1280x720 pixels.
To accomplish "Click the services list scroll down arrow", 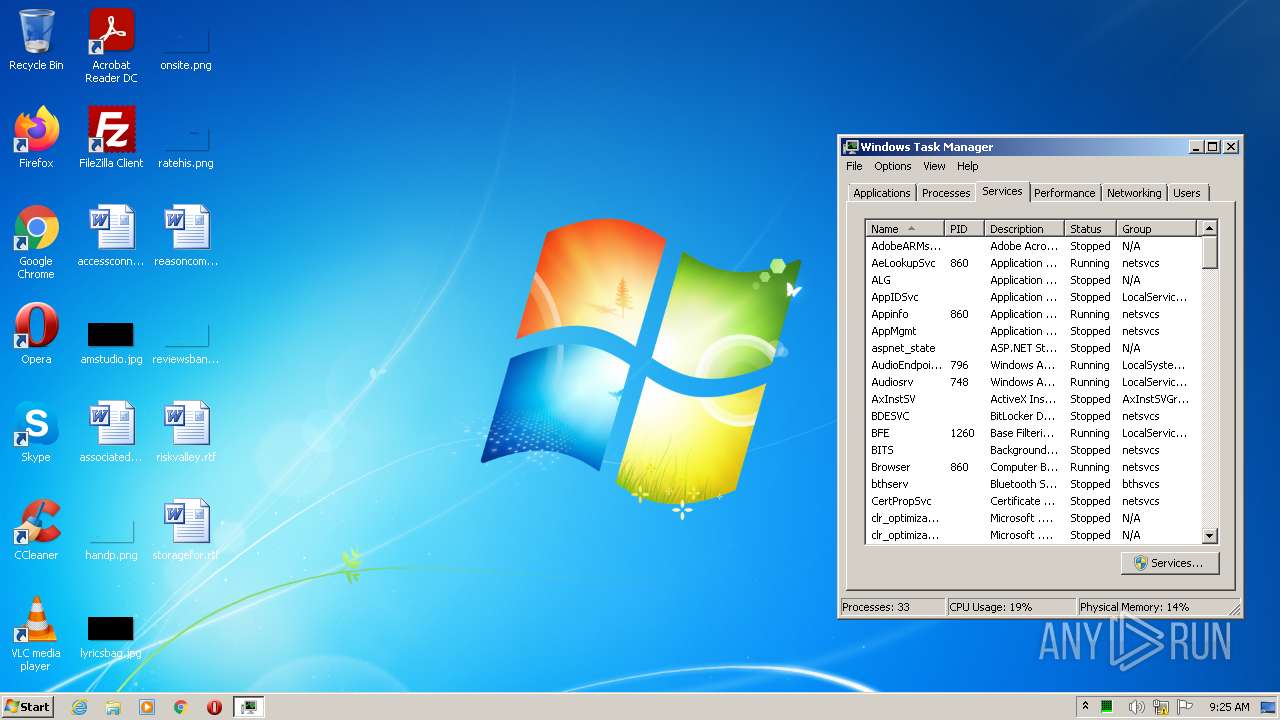I will 1209,535.
